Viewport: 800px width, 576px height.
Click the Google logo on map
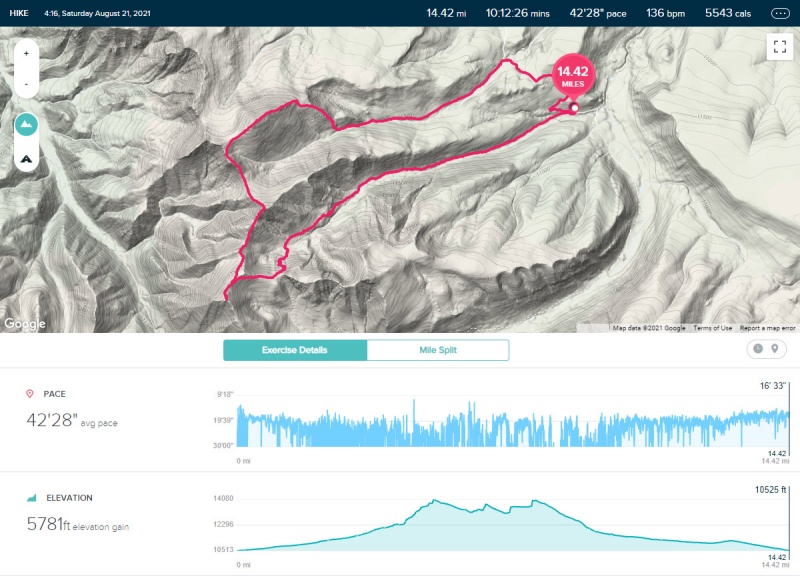[x=24, y=323]
